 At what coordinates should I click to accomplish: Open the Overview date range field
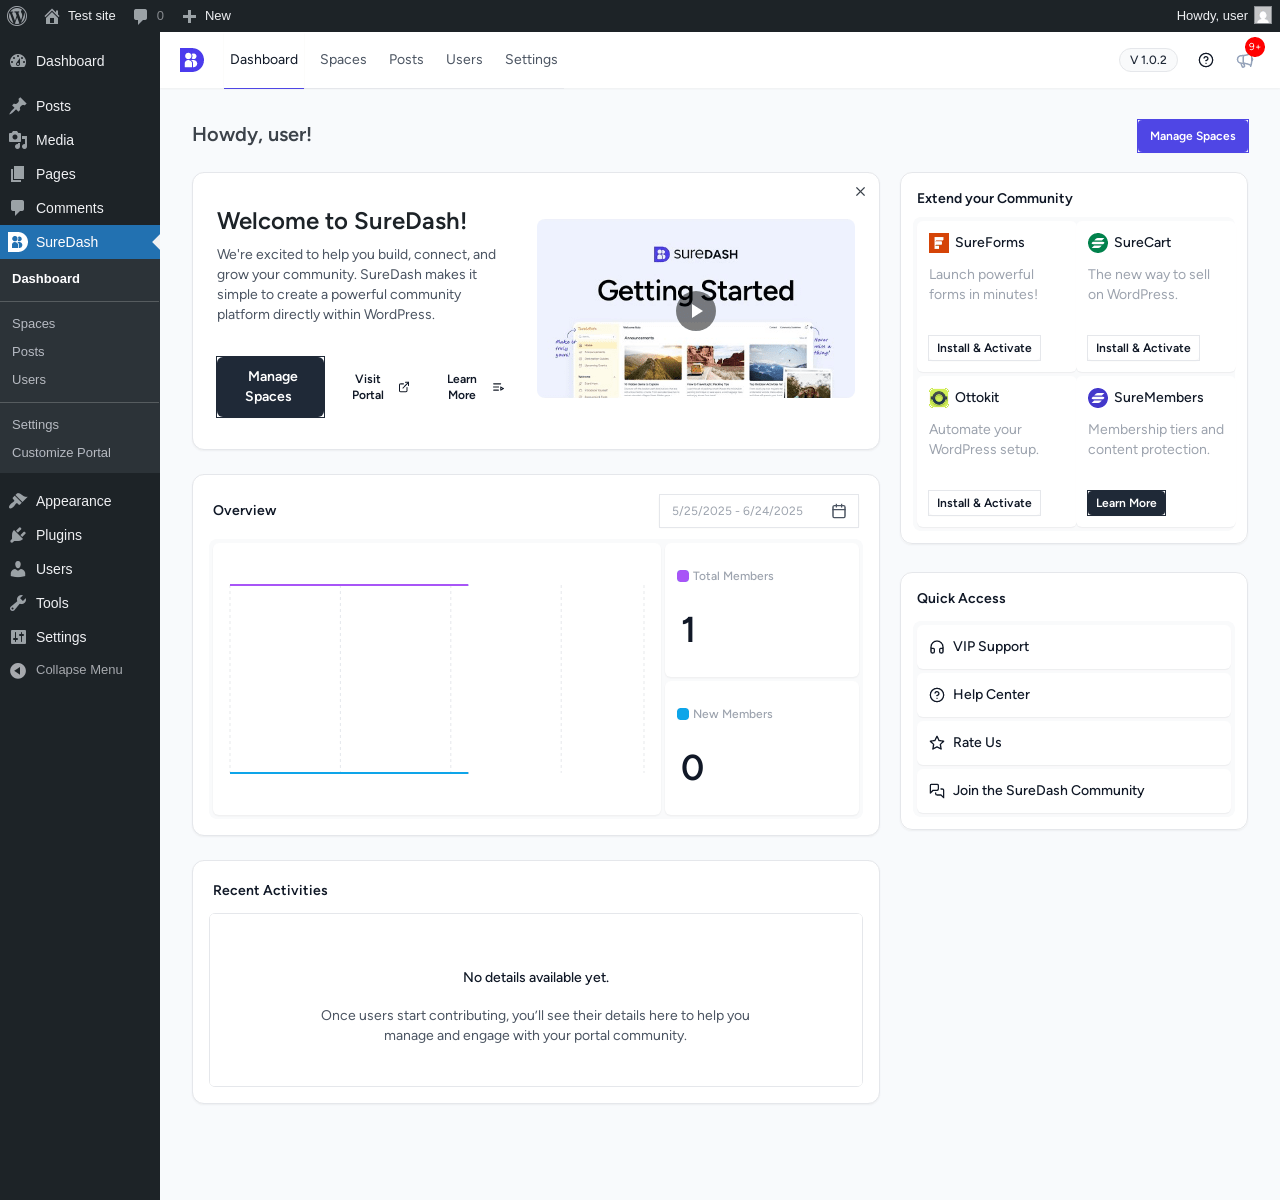[759, 511]
